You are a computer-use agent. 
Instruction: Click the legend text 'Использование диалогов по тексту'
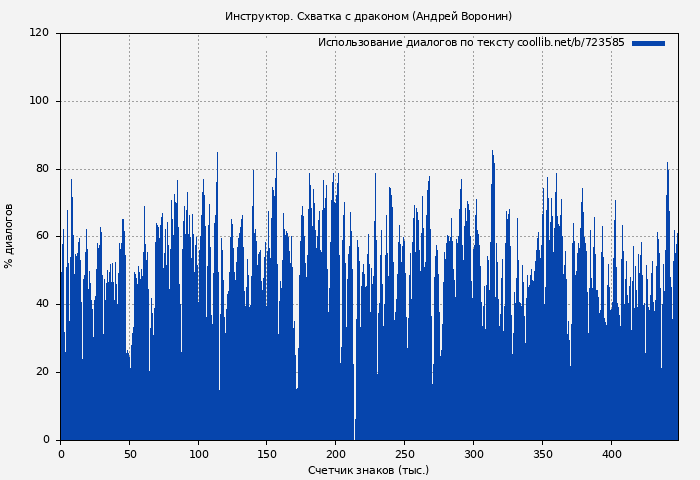(x=416, y=43)
